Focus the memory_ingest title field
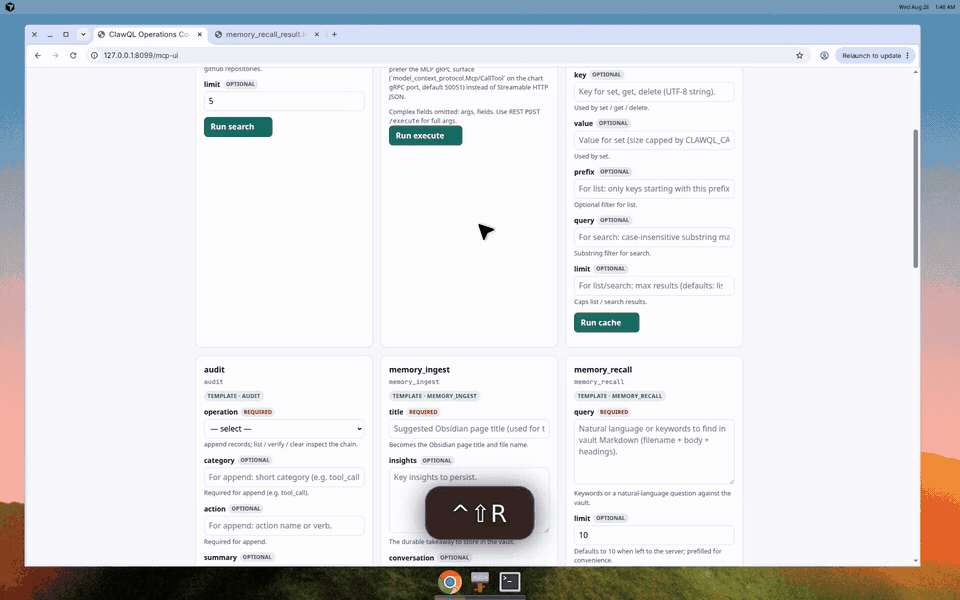Viewport: 960px width, 600px height. pos(469,429)
